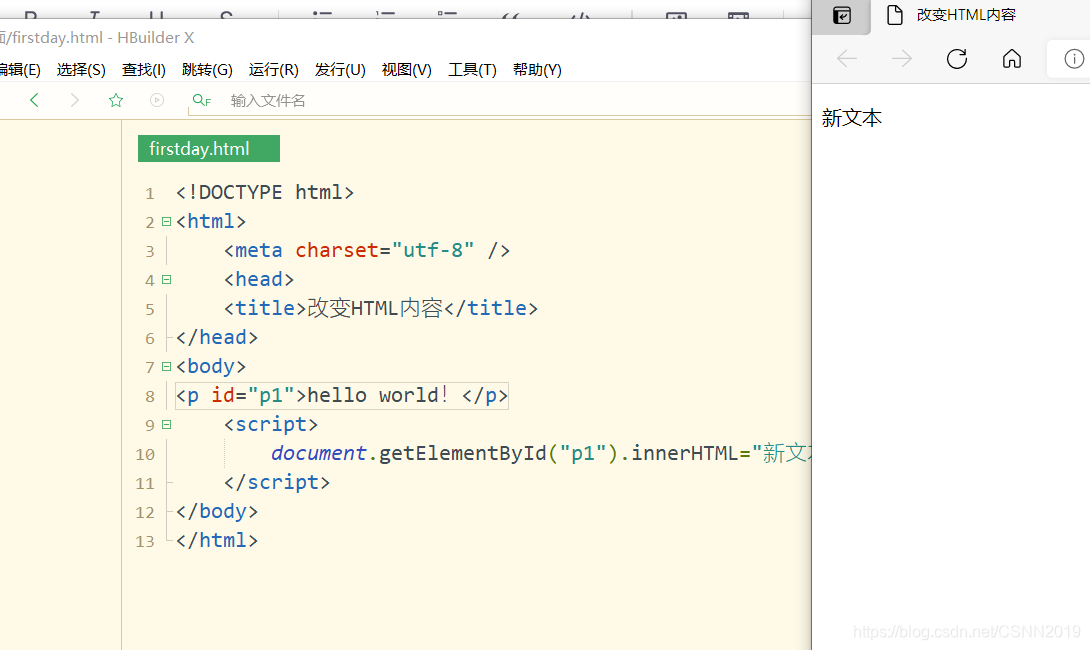Viewport: 1090px width, 650px height.
Task: Click the meta charset code line
Action: coord(367,250)
